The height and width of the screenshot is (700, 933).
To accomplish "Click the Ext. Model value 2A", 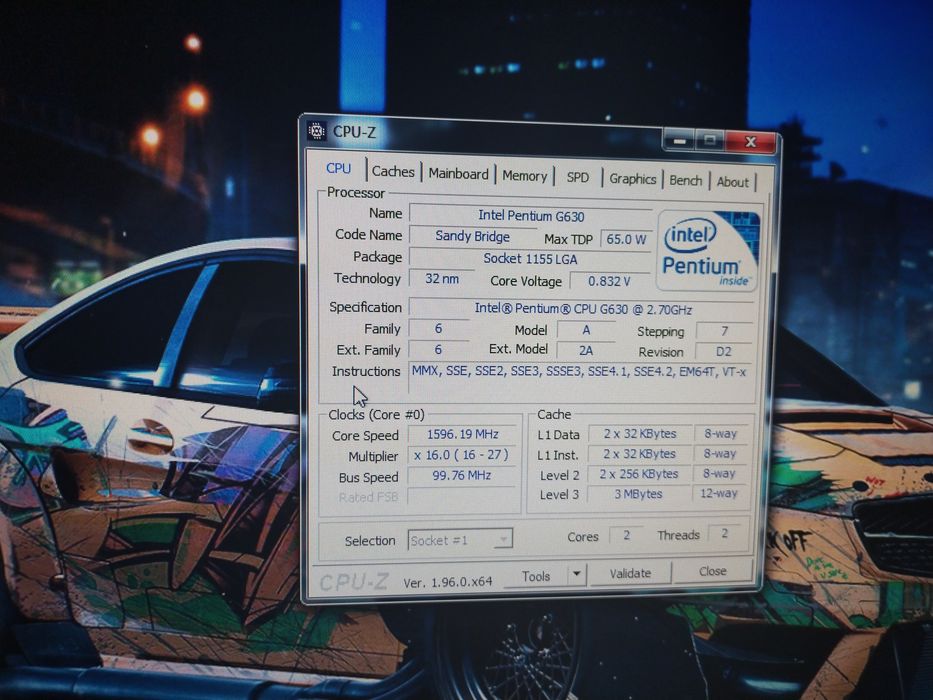I will 586,351.
